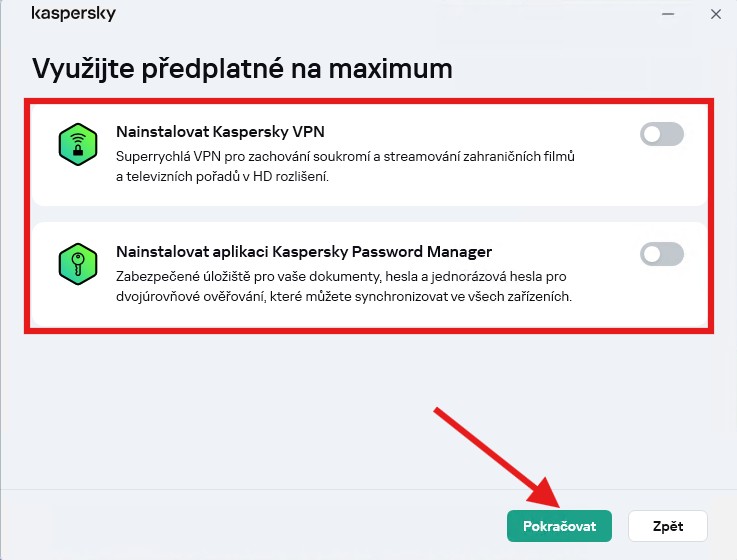Click the Password Manager key icon
Viewport: 737px width, 560px height.
tap(76, 265)
